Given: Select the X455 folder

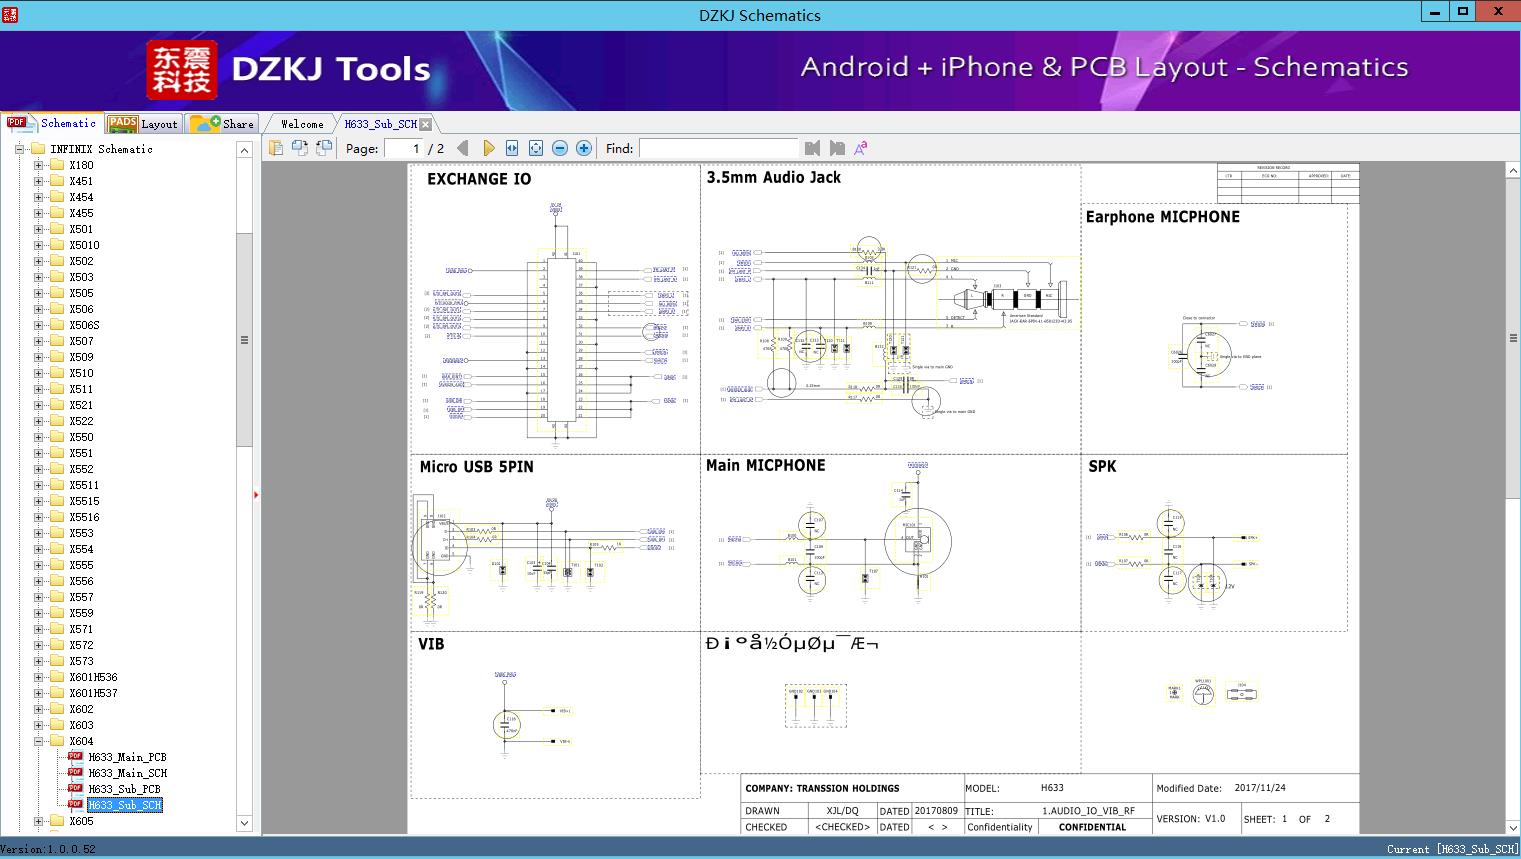Looking at the screenshot, I should point(81,213).
